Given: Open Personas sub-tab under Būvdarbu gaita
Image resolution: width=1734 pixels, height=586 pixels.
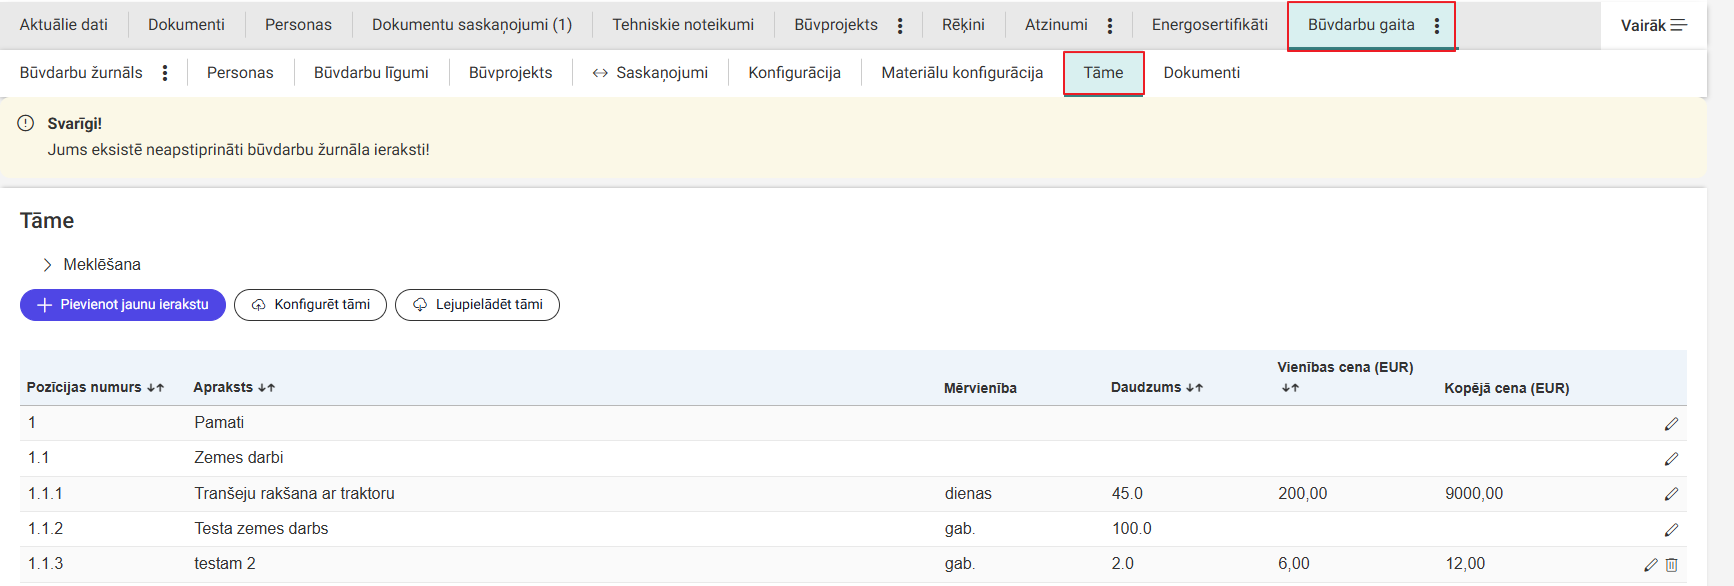Looking at the screenshot, I should point(240,73).
